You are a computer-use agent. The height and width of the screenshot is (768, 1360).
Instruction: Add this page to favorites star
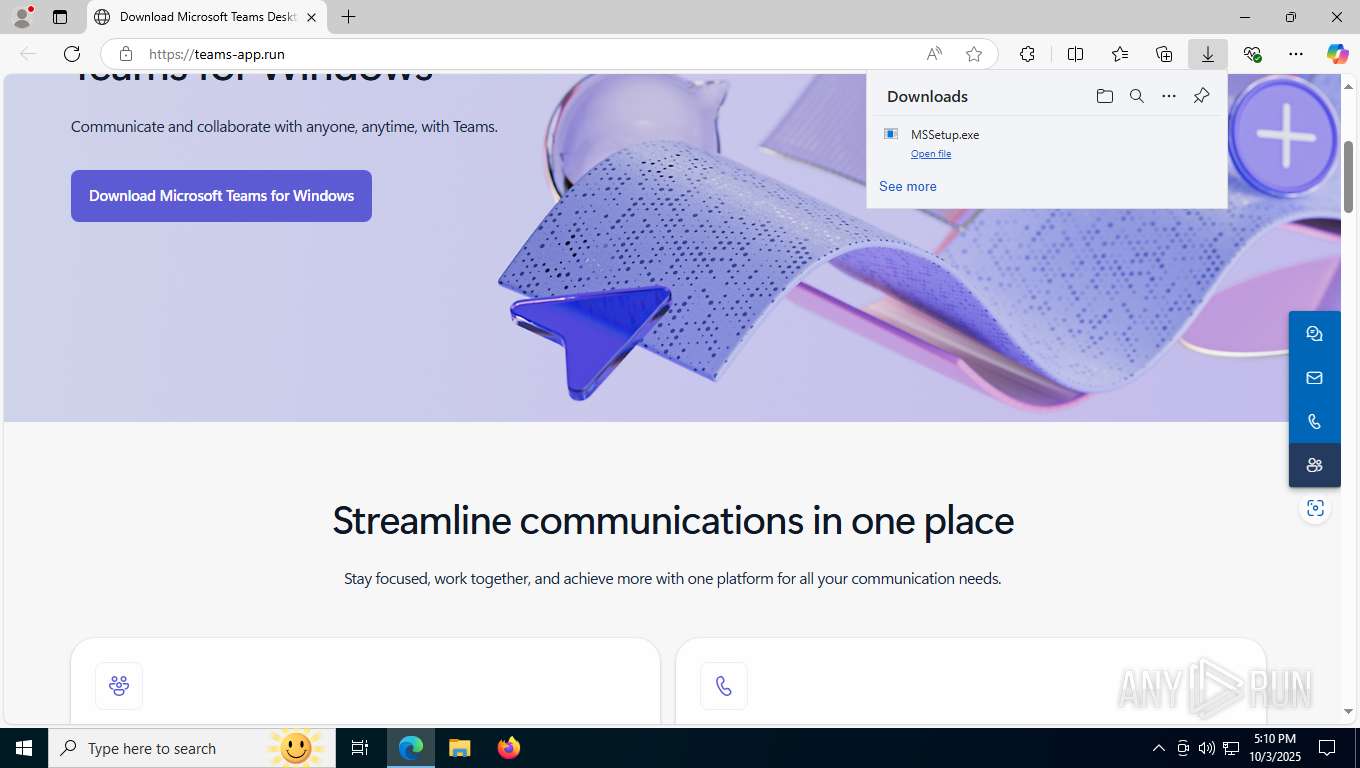[x=974, y=54]
